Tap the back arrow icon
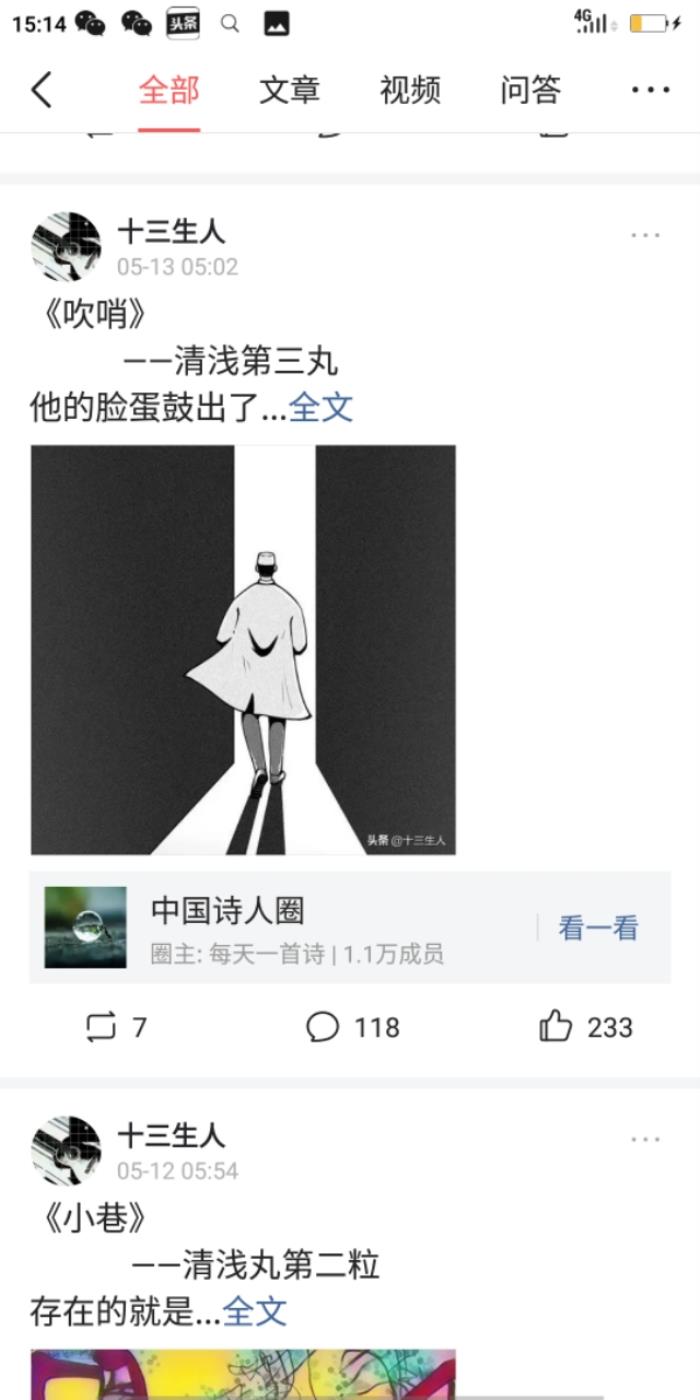Image resolution: width=700 pixels, height=1400 pixels. [x=41, y=90]
